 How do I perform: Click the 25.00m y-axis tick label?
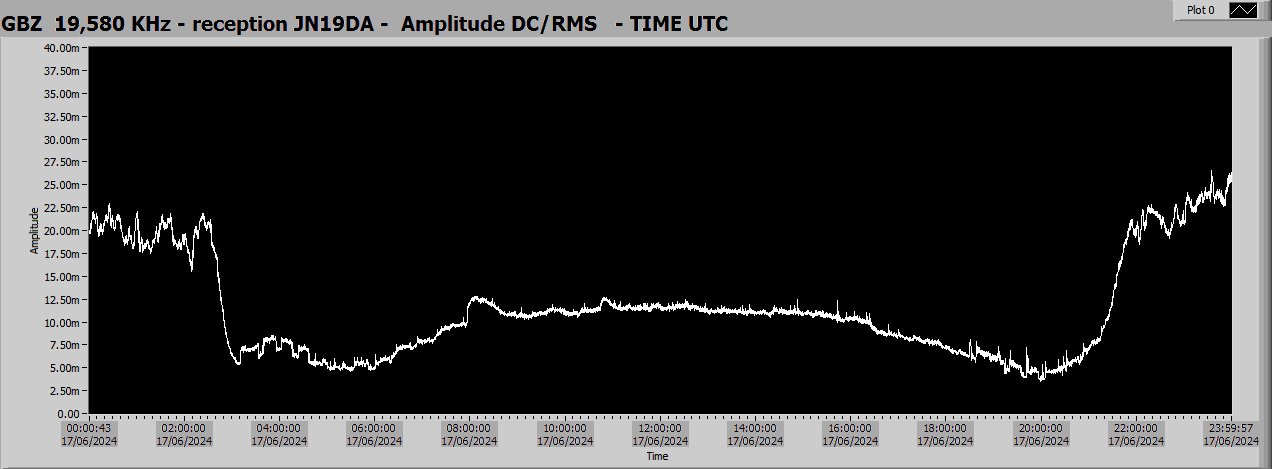pyautogui.click(x=62, y=185)
